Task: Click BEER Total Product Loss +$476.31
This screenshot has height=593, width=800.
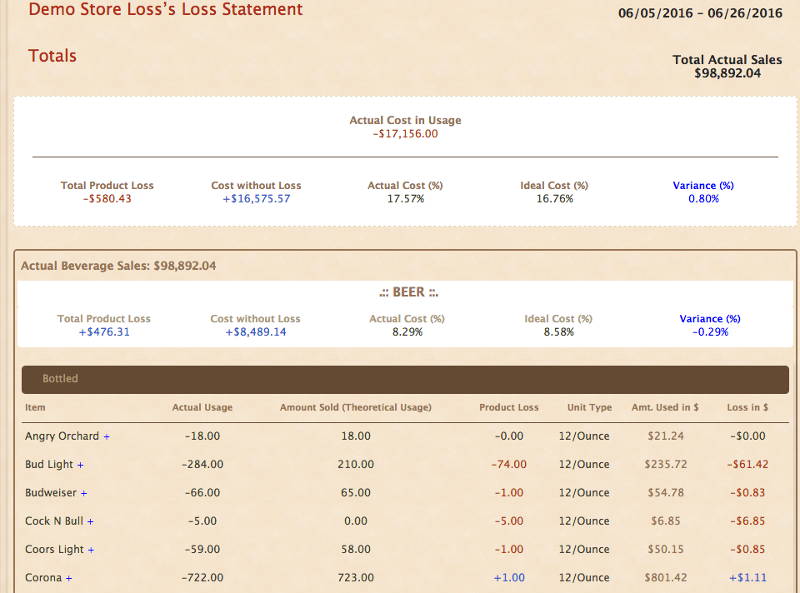Action: 104,332
